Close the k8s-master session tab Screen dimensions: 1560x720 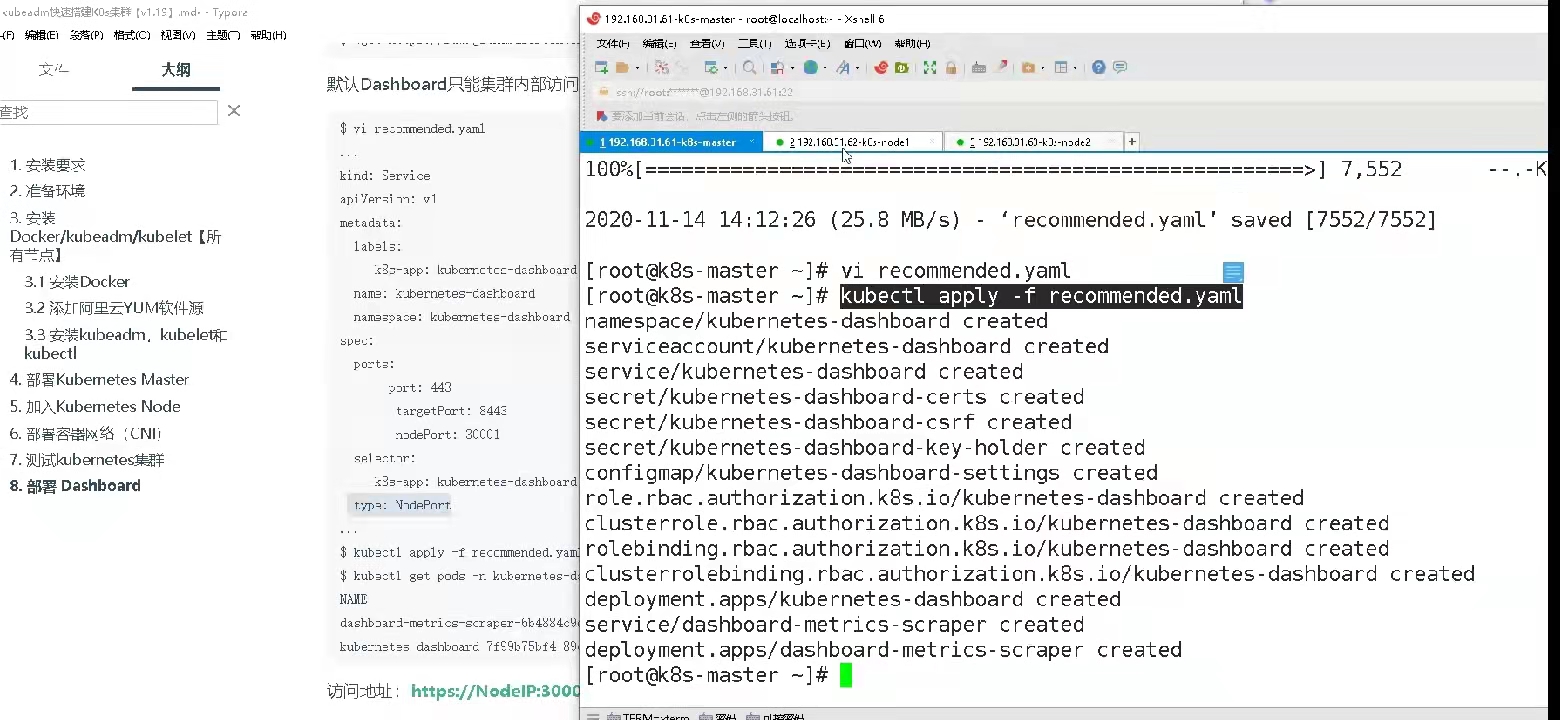point(752,142)
